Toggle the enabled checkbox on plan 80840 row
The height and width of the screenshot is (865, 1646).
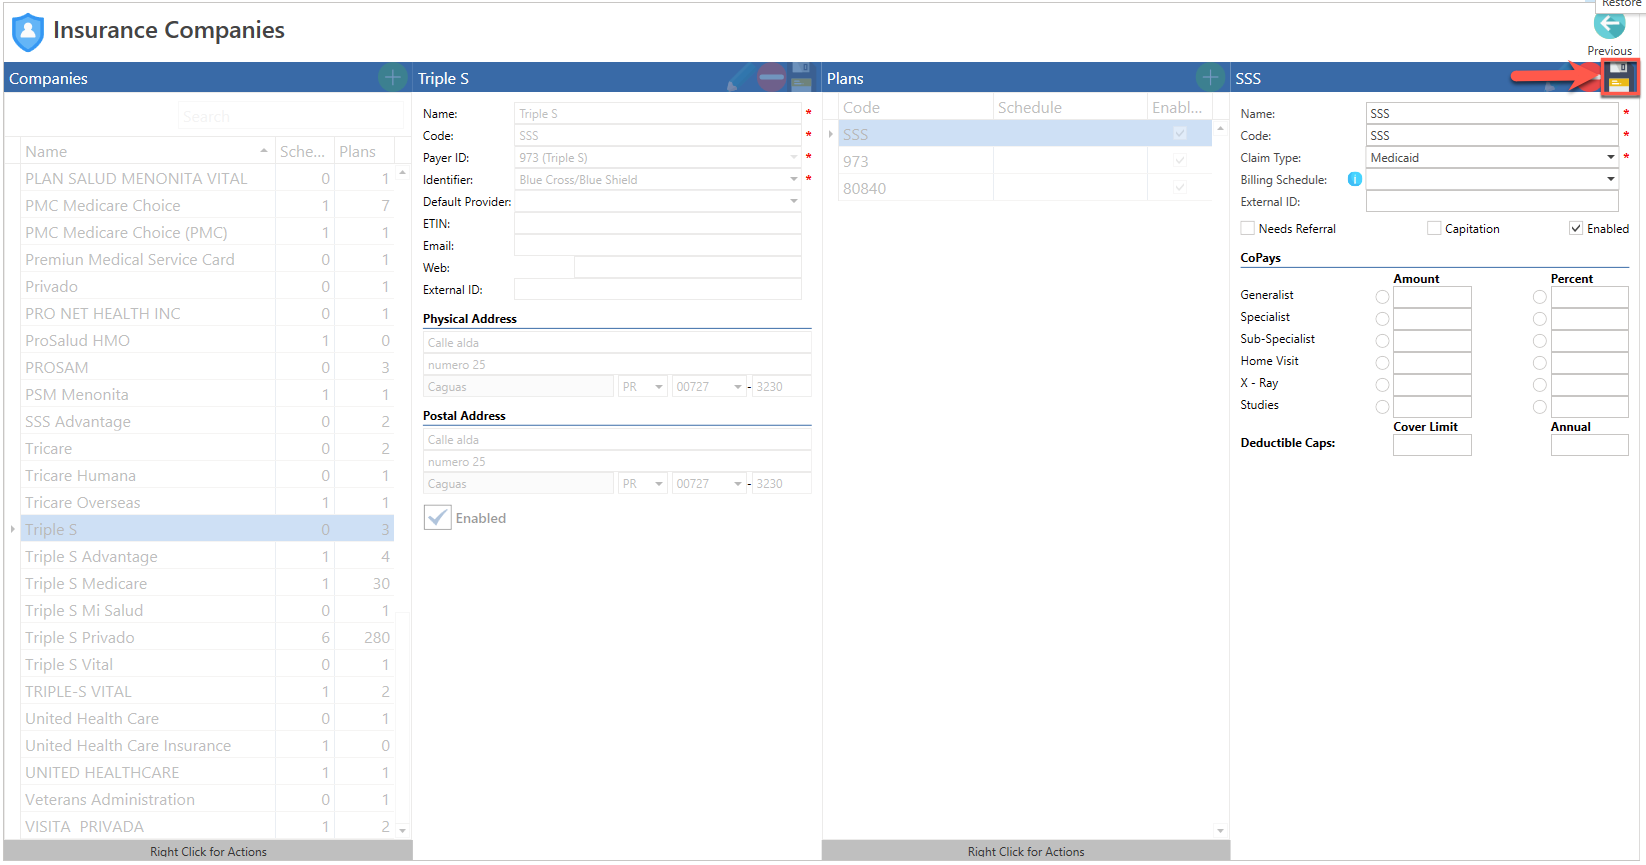click(1180, 187)
